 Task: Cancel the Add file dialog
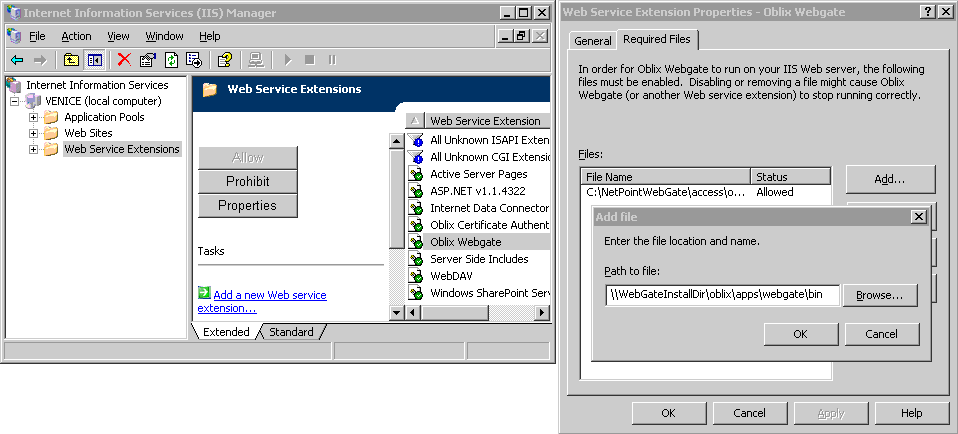click(x=882, y=334)
